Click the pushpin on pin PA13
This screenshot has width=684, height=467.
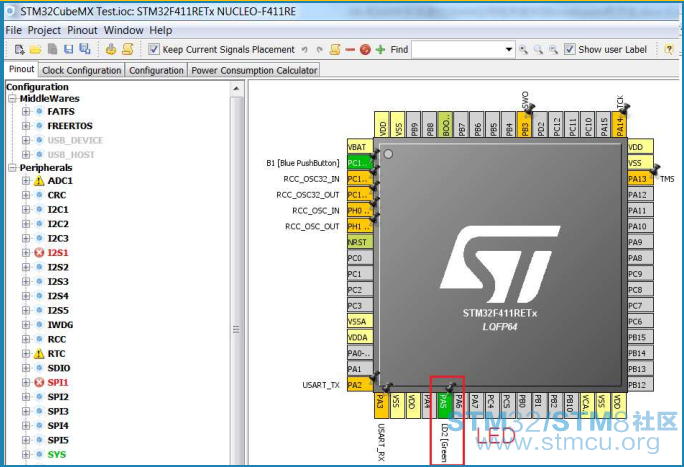pyautogui.click(x=654, y=170)
